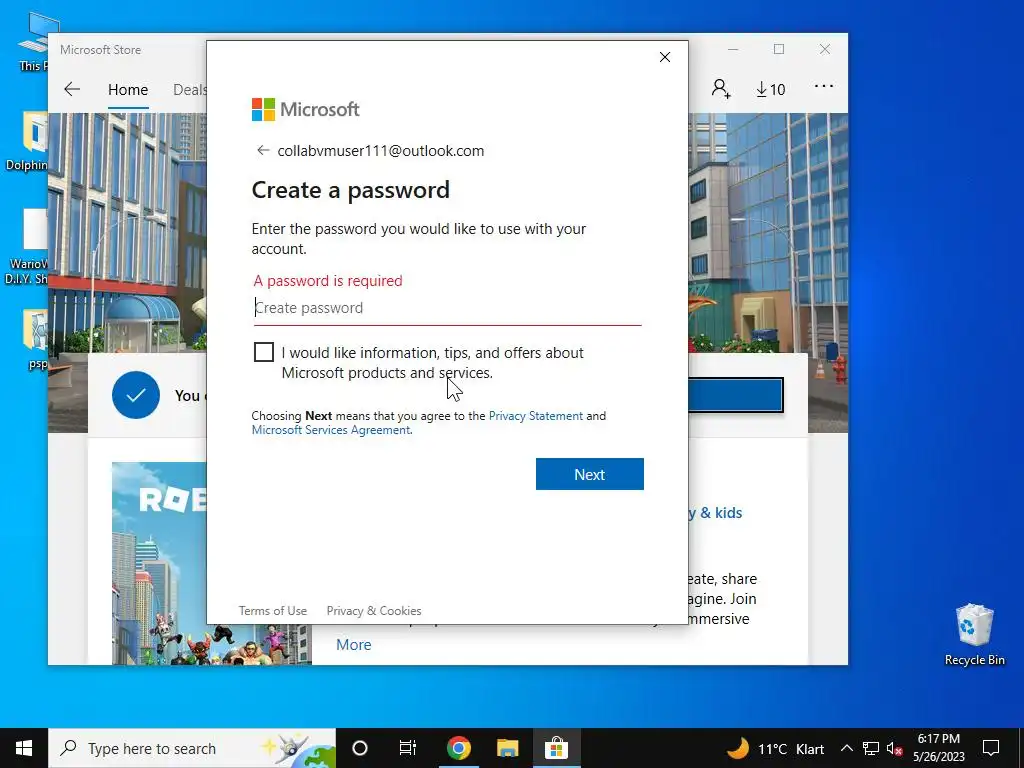
Task: Click the Next button
Action: click(x=590, y=474)
